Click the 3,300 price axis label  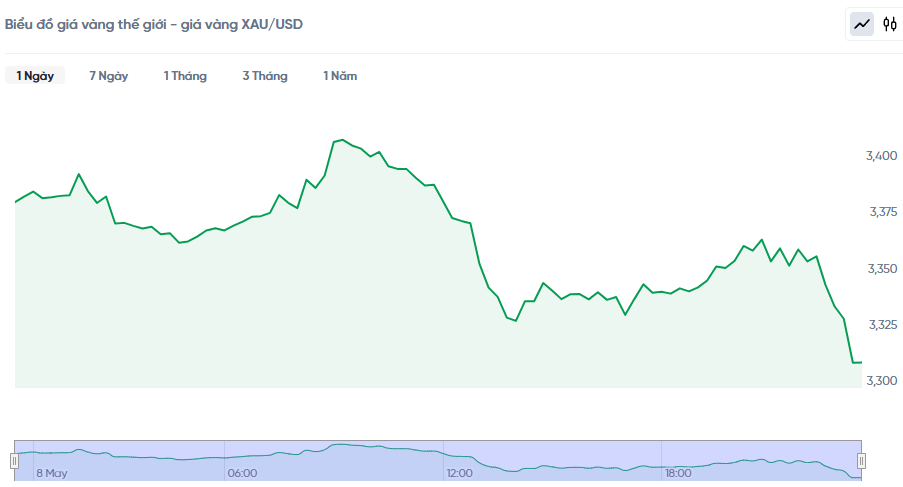[882, 381]
